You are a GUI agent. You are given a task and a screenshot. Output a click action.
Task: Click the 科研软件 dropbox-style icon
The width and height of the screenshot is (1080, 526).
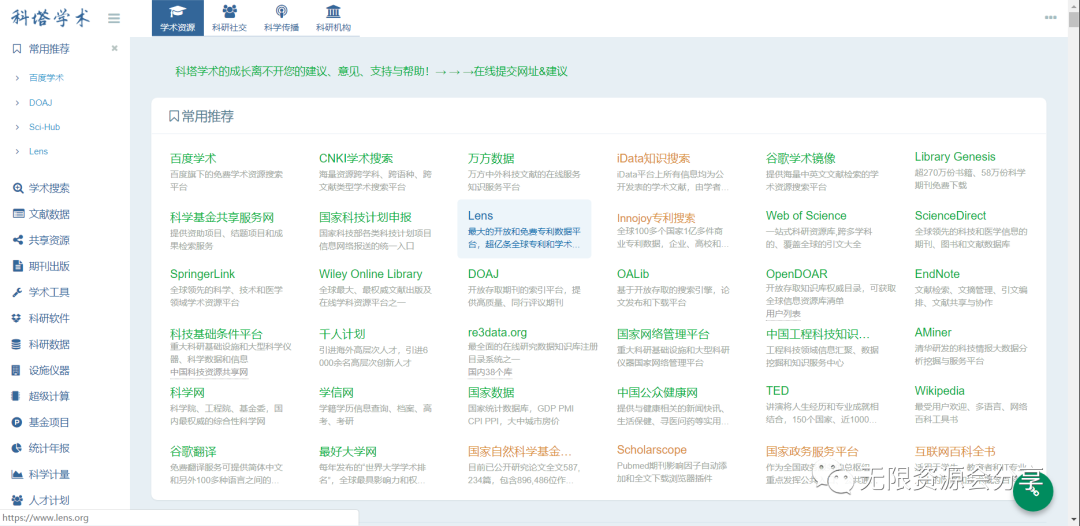tap(18, 318)
